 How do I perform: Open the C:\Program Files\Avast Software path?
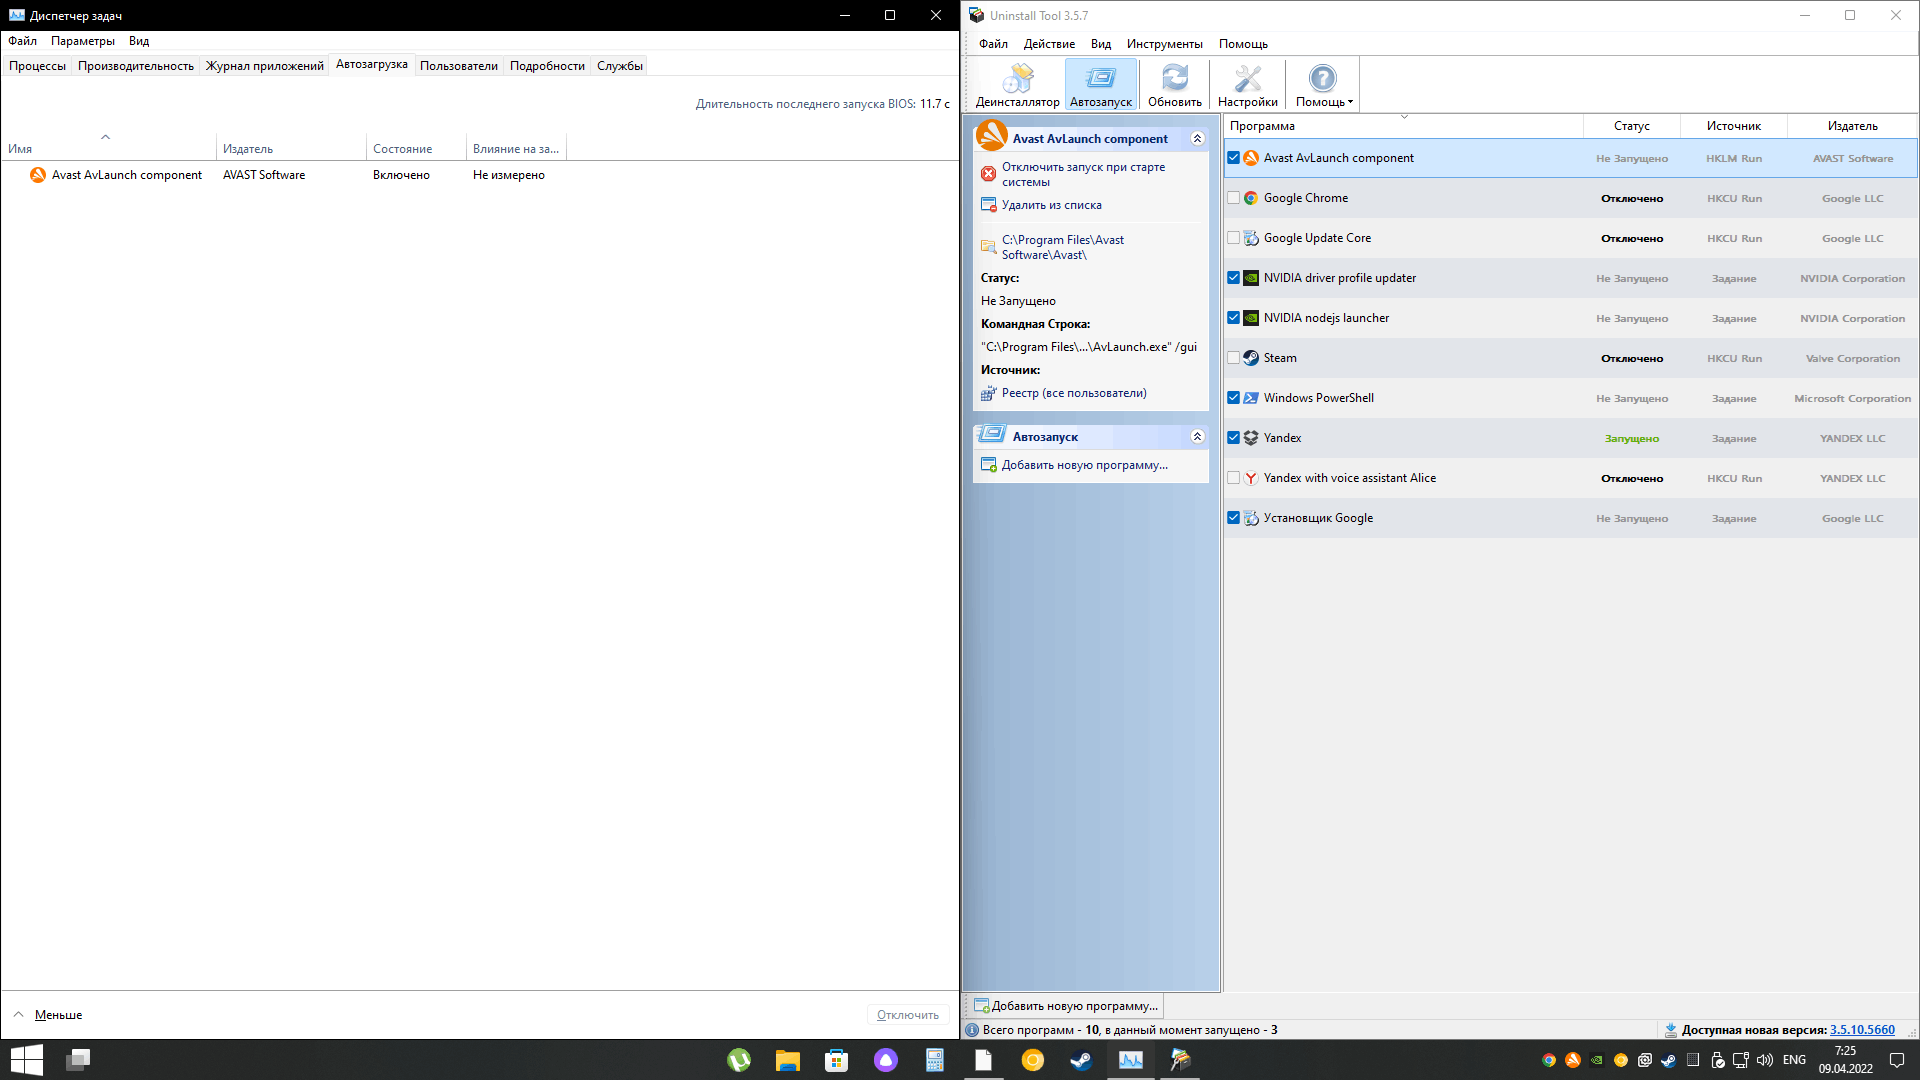pos(1062,247)
